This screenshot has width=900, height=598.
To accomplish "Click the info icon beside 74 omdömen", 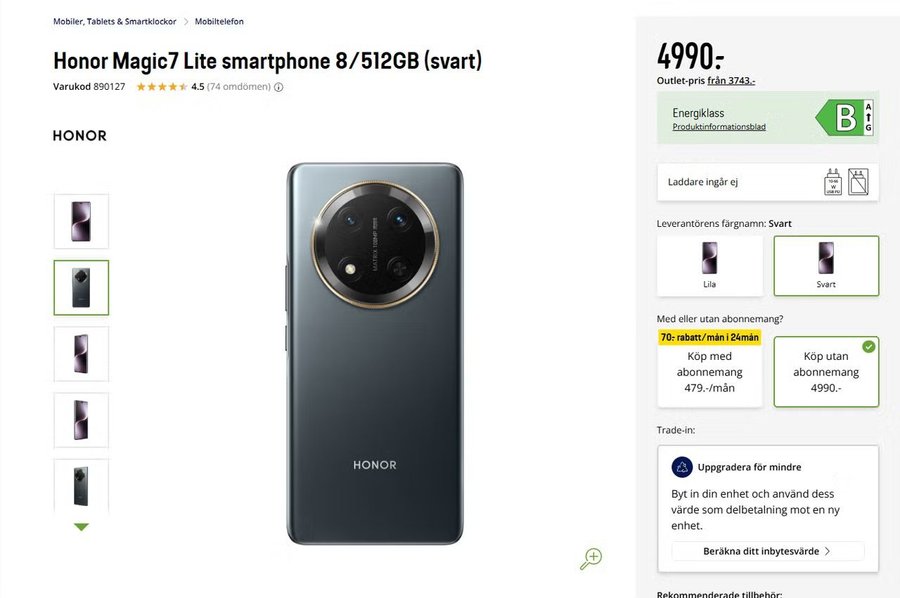I will (279, 87).
